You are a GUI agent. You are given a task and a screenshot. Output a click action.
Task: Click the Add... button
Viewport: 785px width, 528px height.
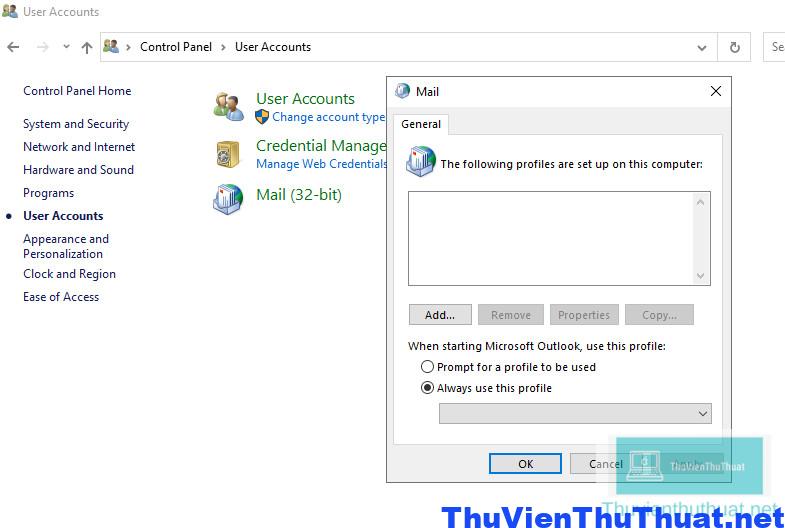click(x=440, y=315)
